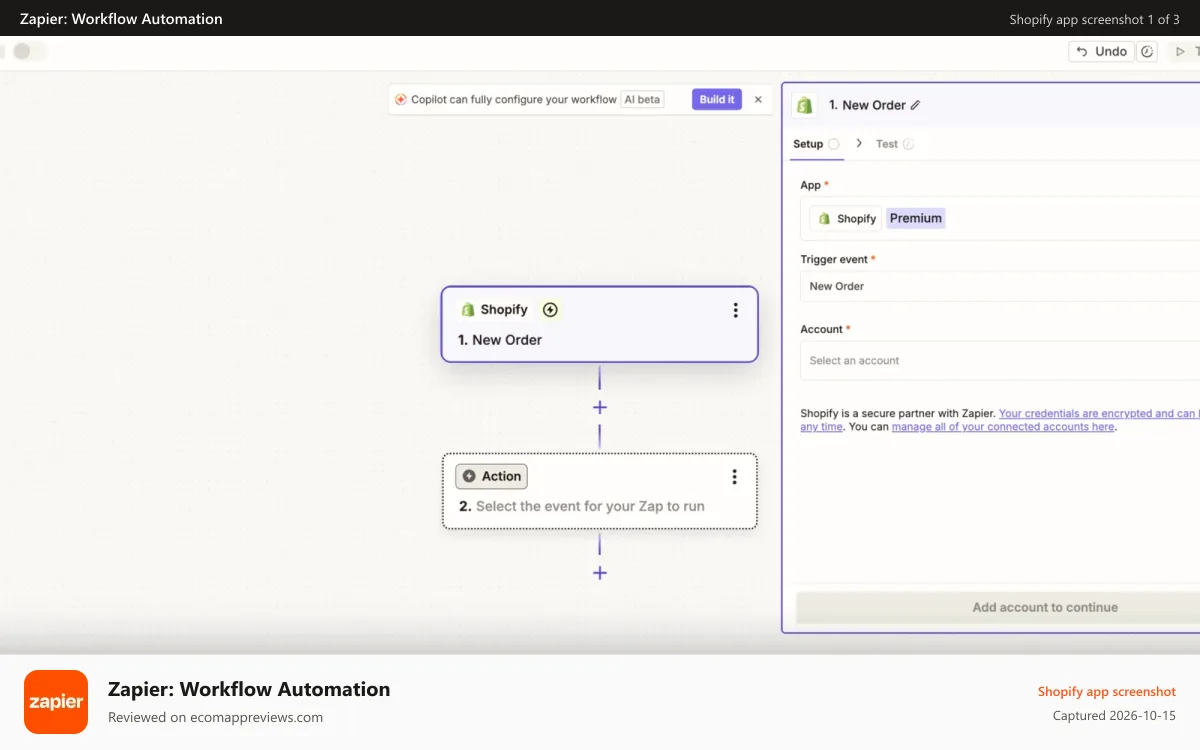Select the Shopify New Order trigger node
This screenshot has width=1200, height=750.
point(600,324)
